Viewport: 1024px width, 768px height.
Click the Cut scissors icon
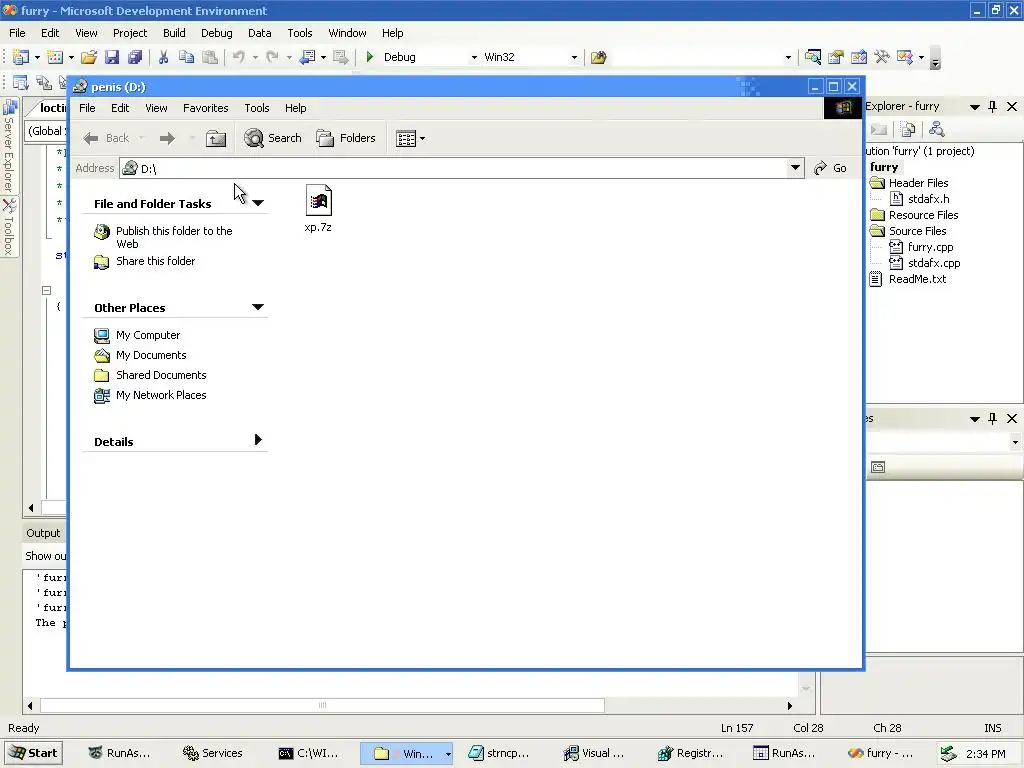tap(163, 57)
